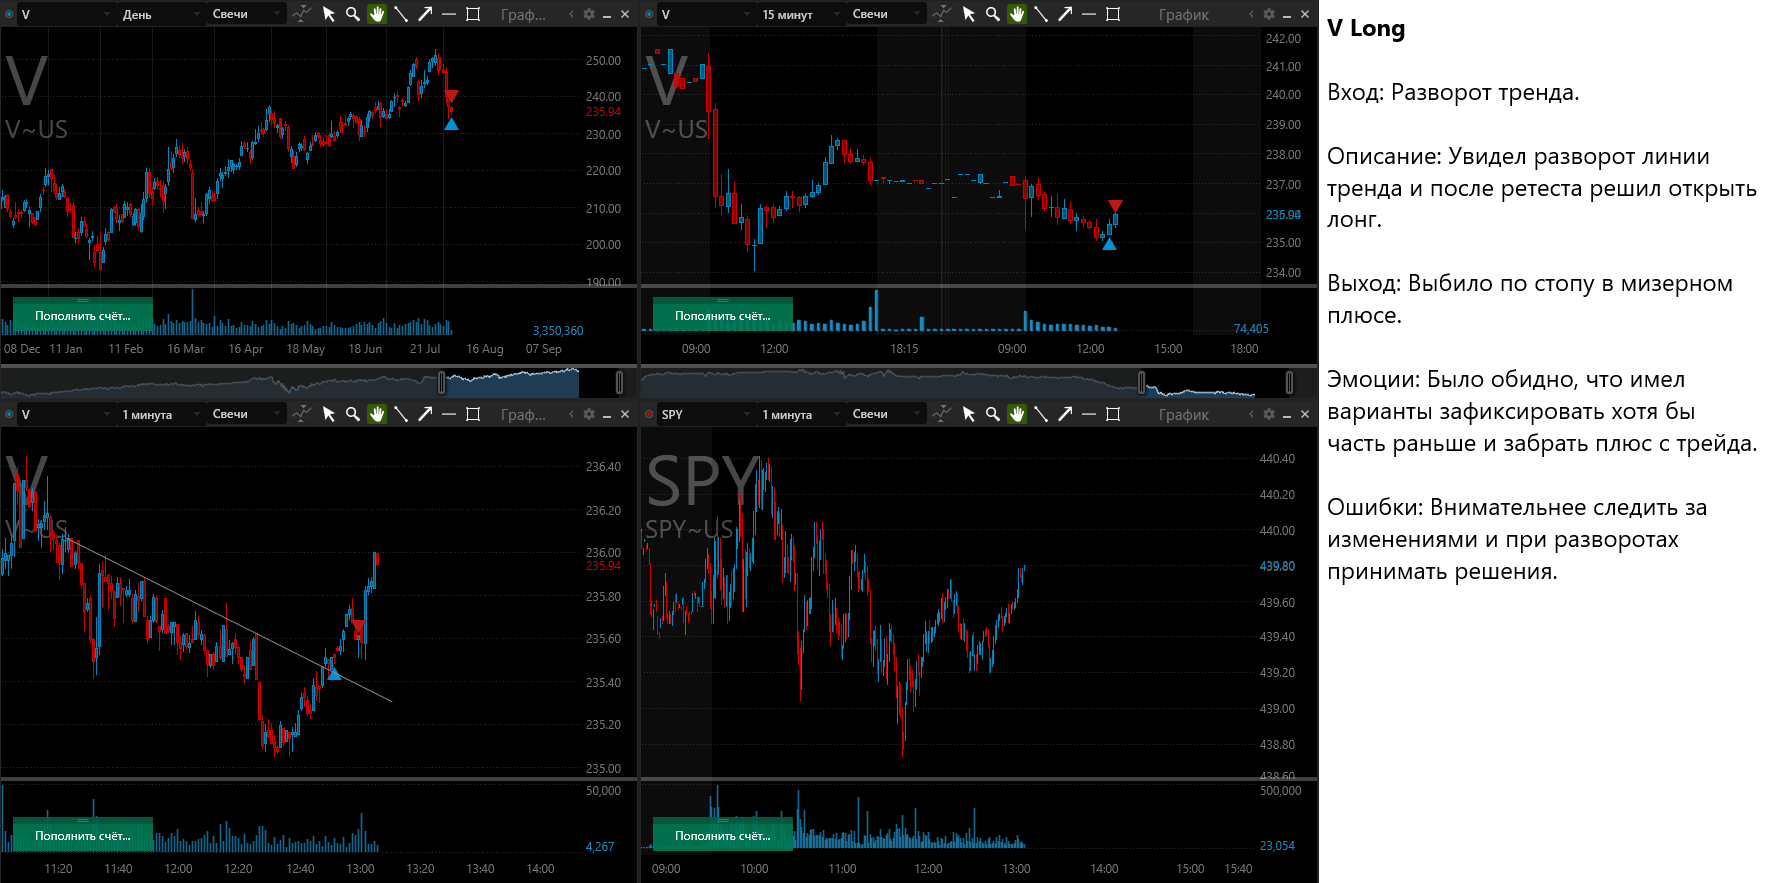Choose the arrow tool in the V 15-minute chart
Viewport: 1771px width, 883px height.
pos(1065,14)
